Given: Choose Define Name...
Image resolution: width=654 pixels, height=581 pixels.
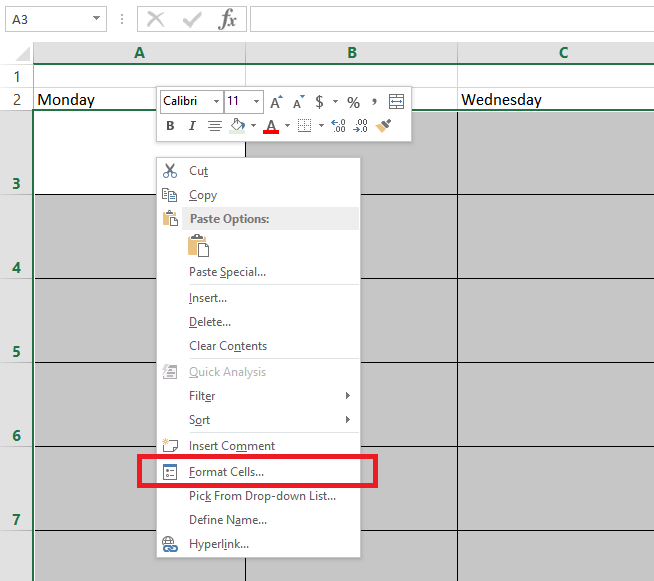Looking at the screenshot, I should [x=258, y=520].
